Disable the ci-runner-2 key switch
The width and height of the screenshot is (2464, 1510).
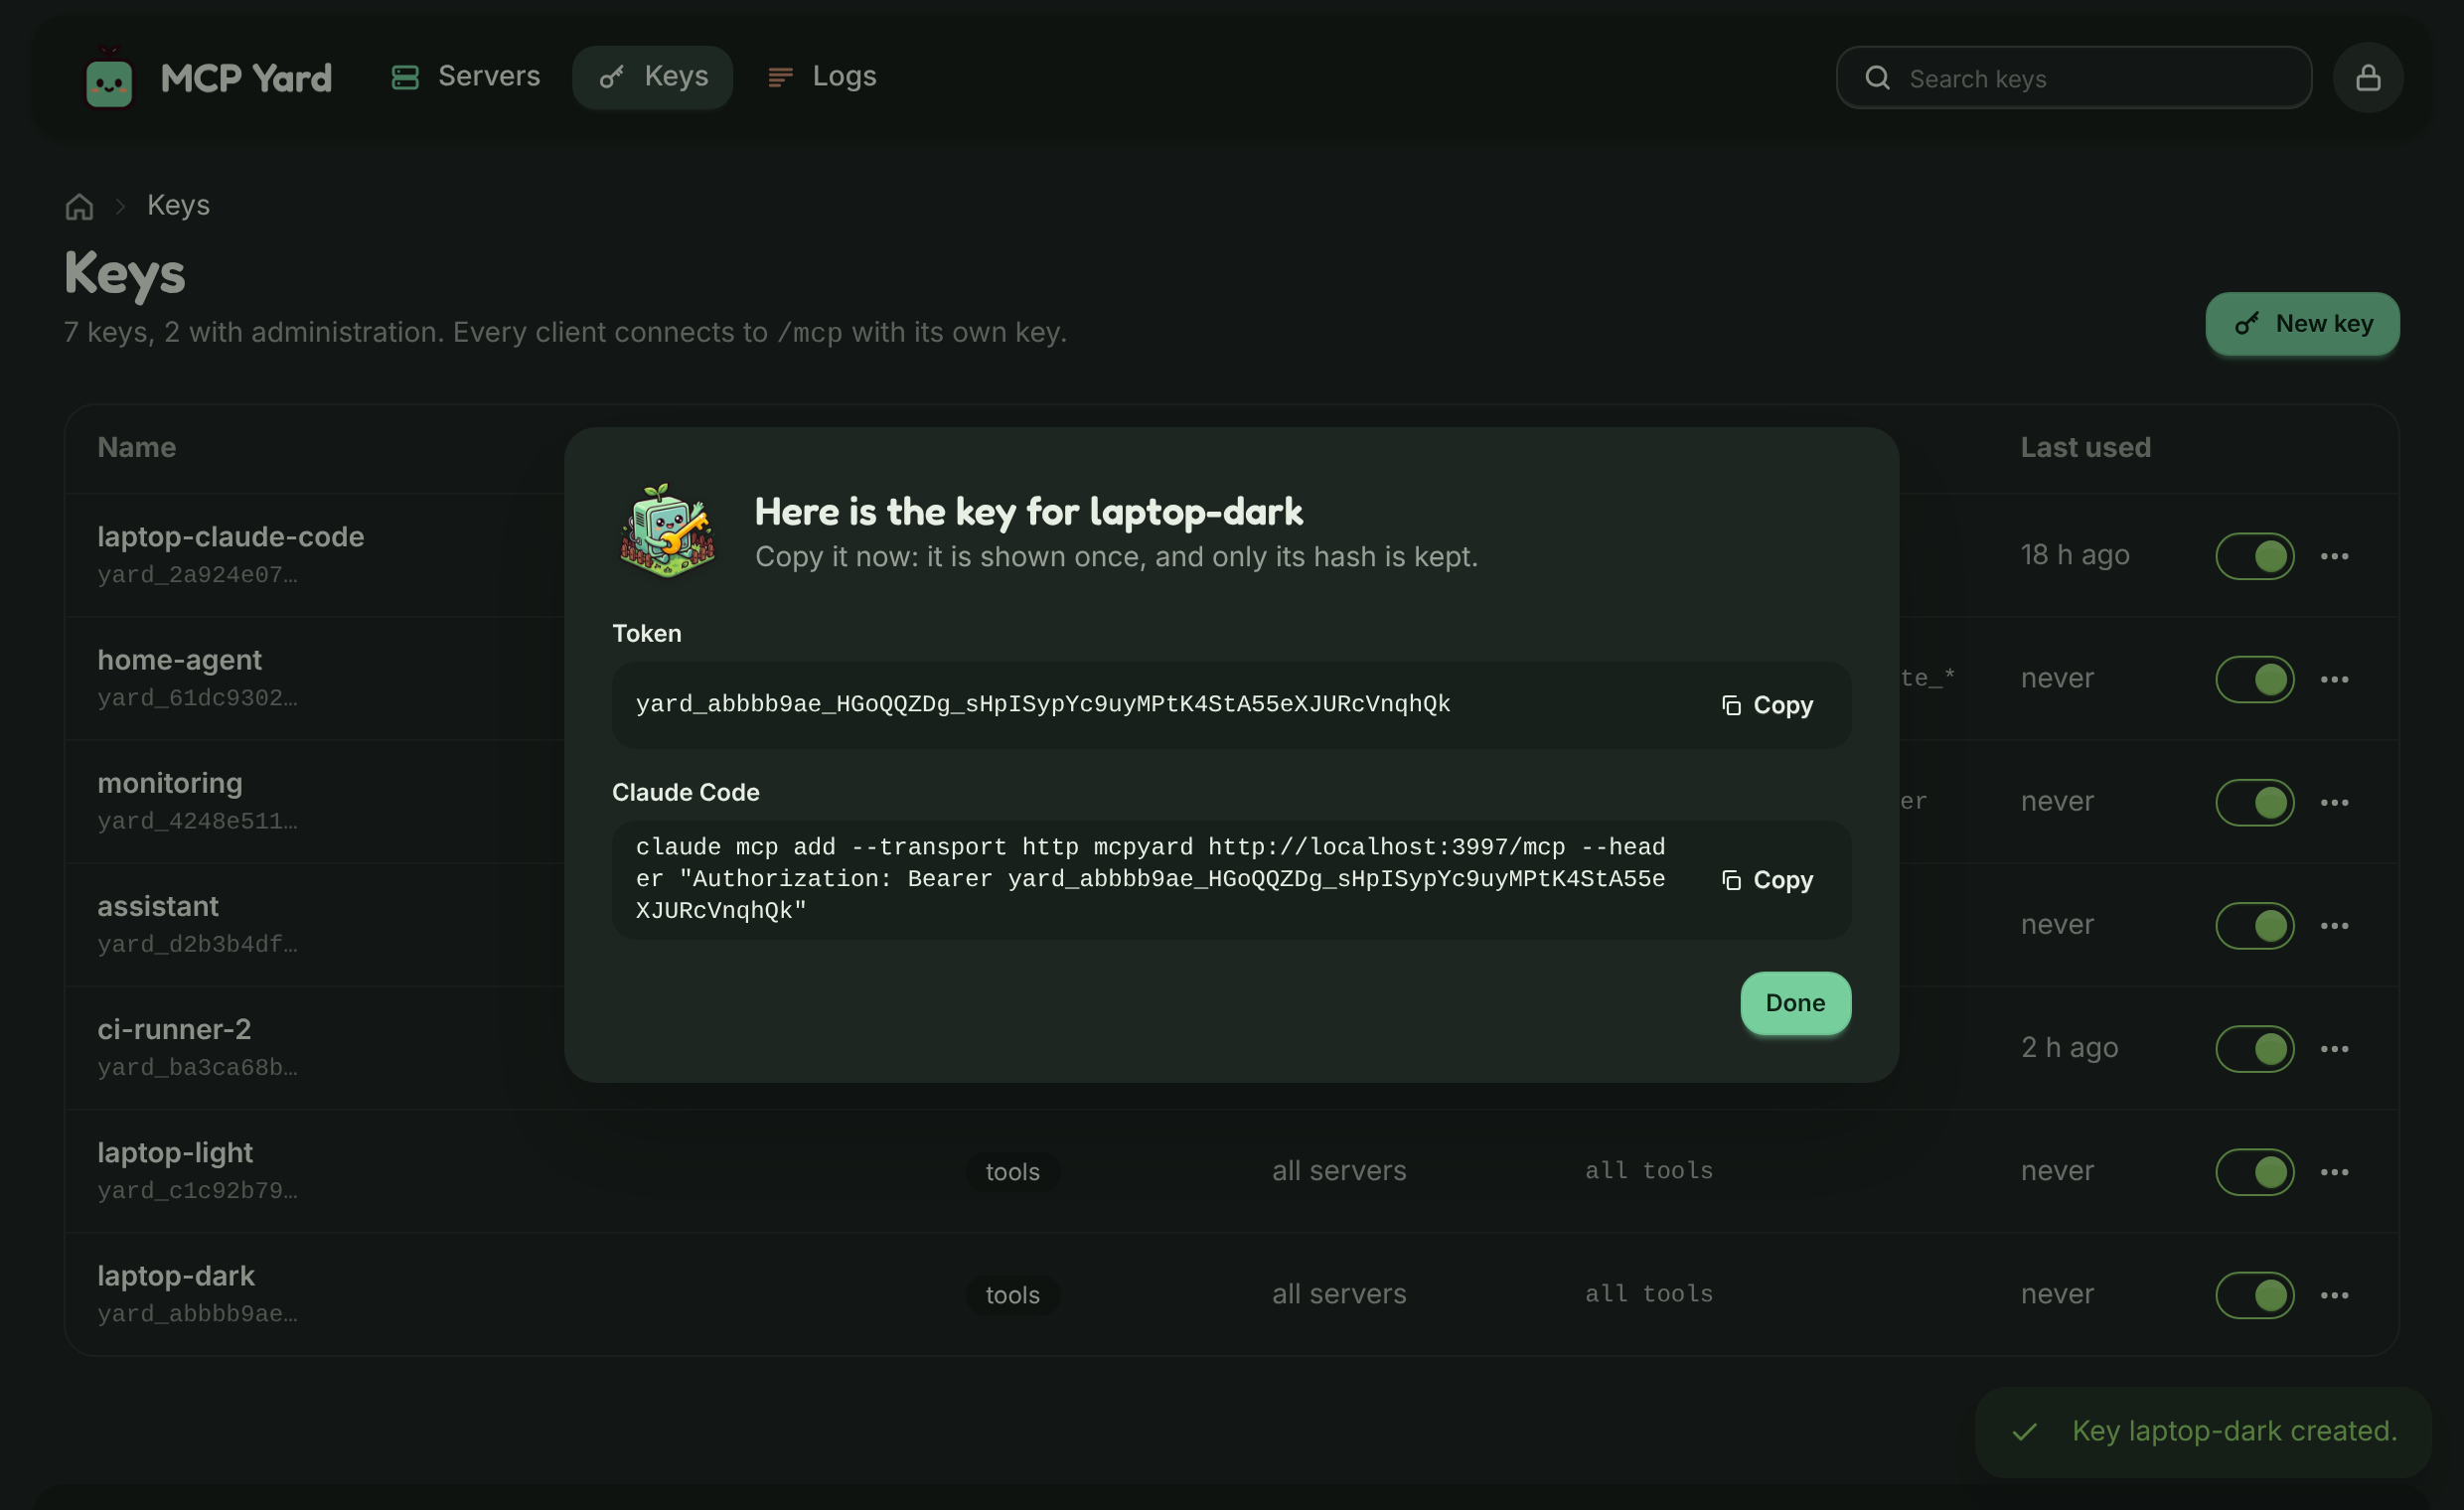coord(2254,1048)
